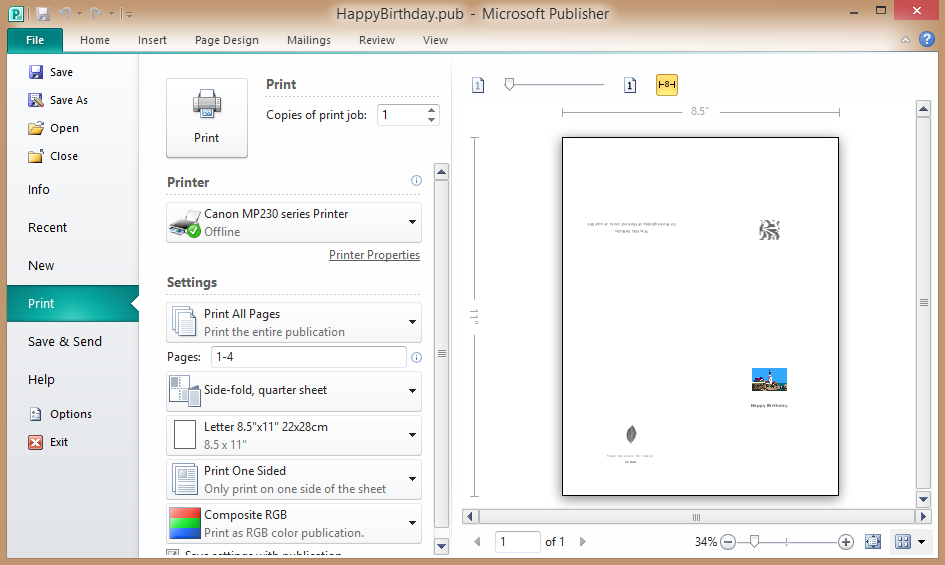Choose Save As in the backstage menu
This screenshot has height=565, width=945.
tap(58, 100)
